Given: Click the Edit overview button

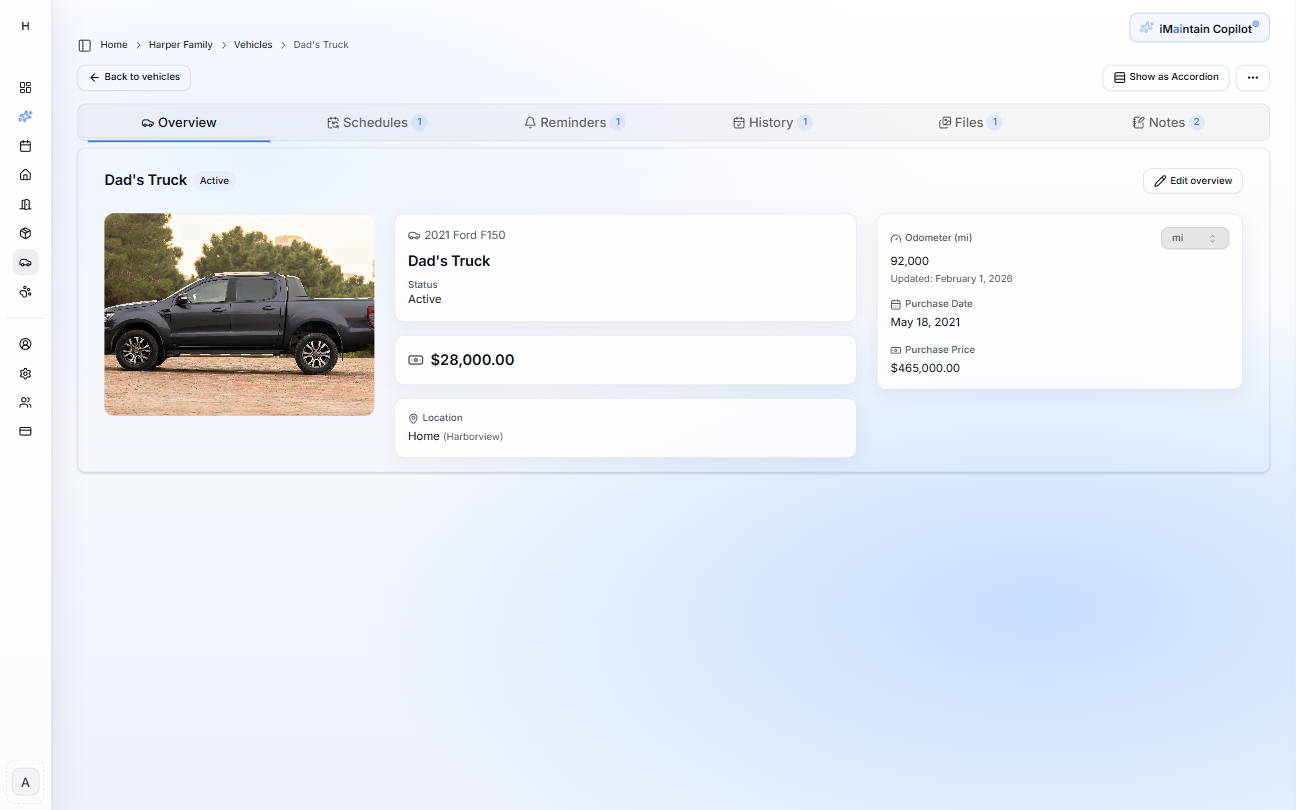Looking at the screenshot, I should [1192, 181].
